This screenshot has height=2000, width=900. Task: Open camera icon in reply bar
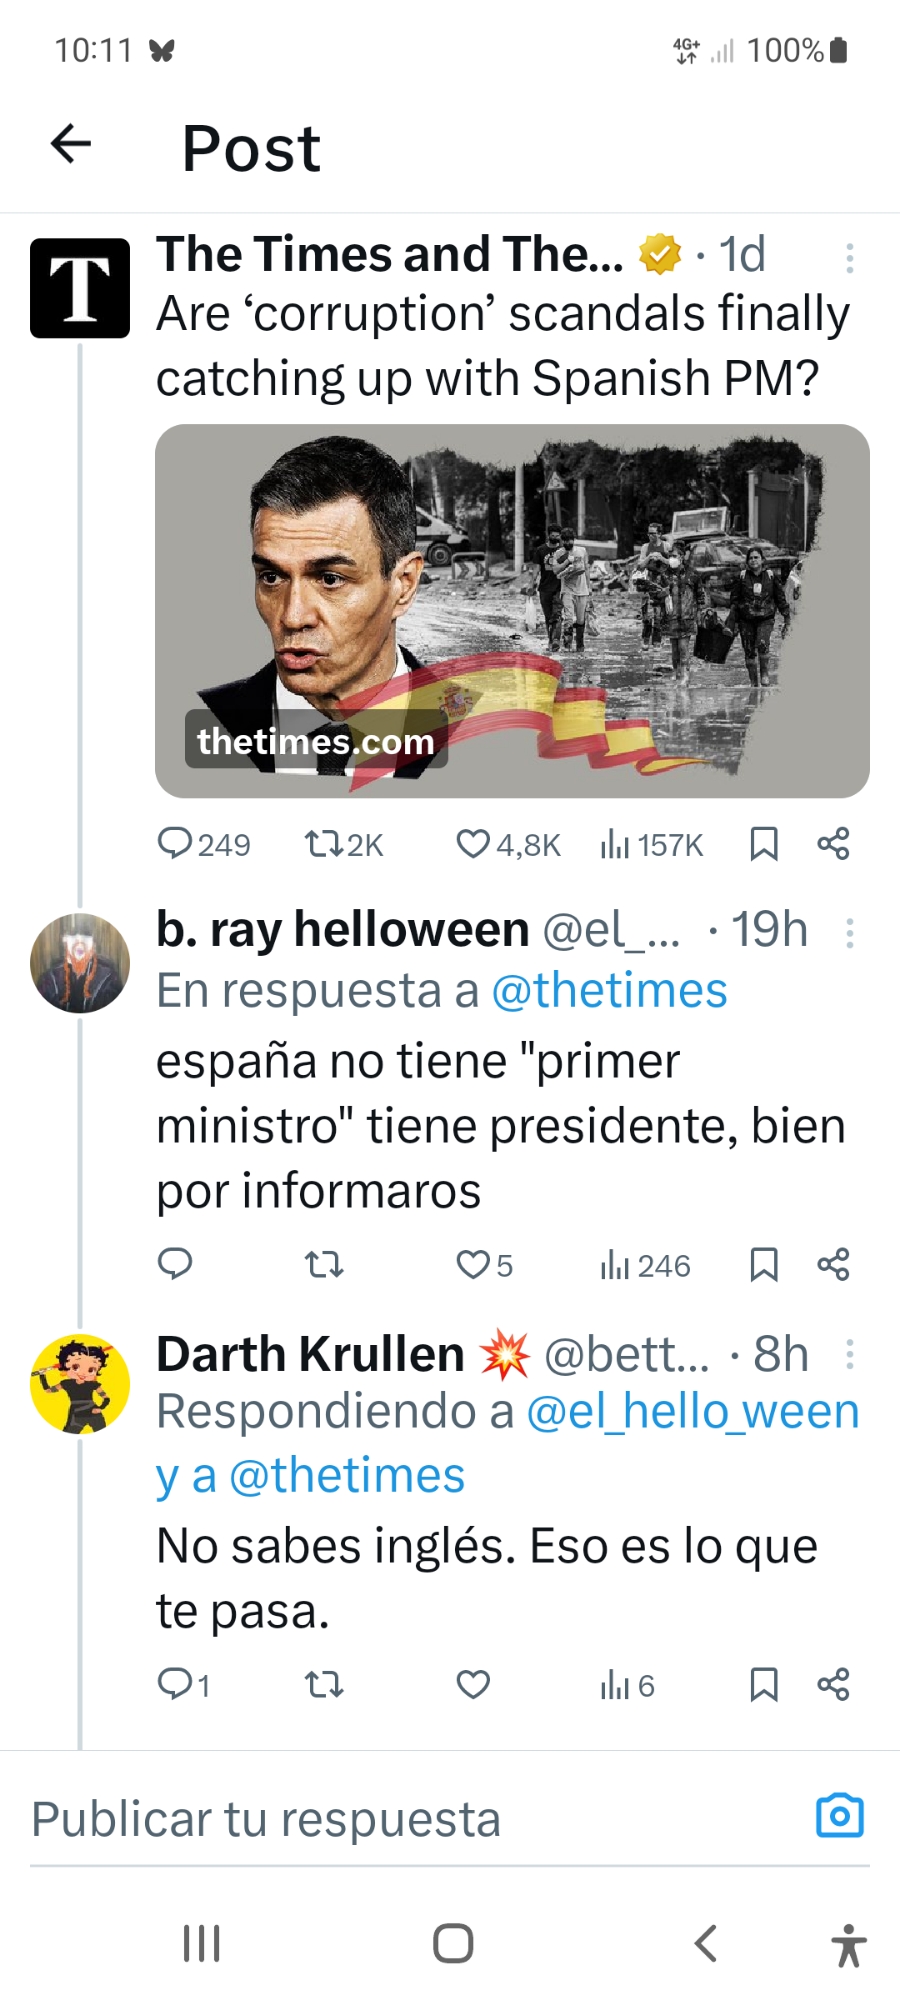[839, 1816]
